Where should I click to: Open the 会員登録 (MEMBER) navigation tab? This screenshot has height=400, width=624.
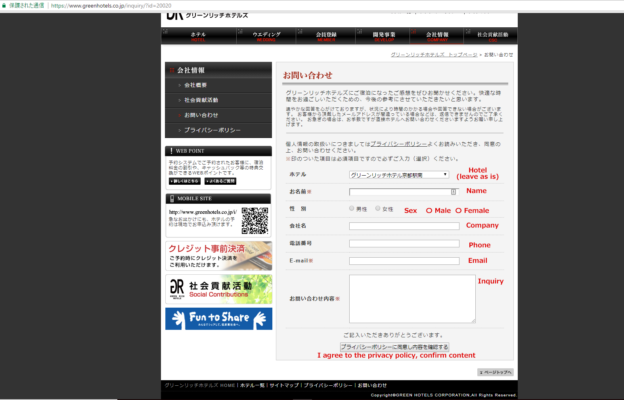[327, 36]
